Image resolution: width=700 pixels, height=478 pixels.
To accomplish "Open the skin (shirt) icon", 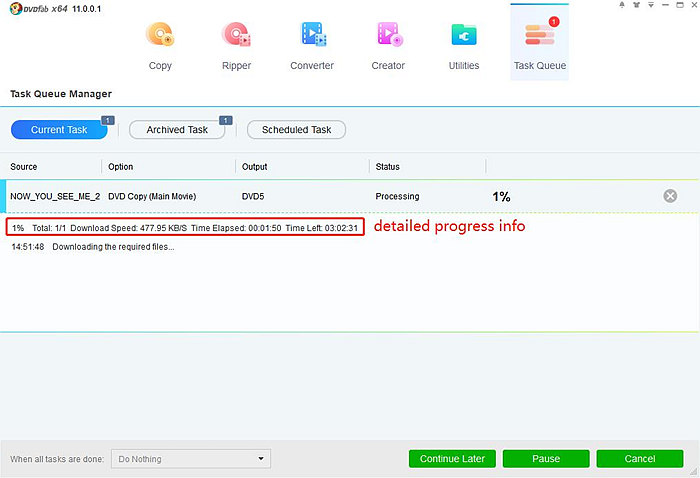I will (637, 5).
